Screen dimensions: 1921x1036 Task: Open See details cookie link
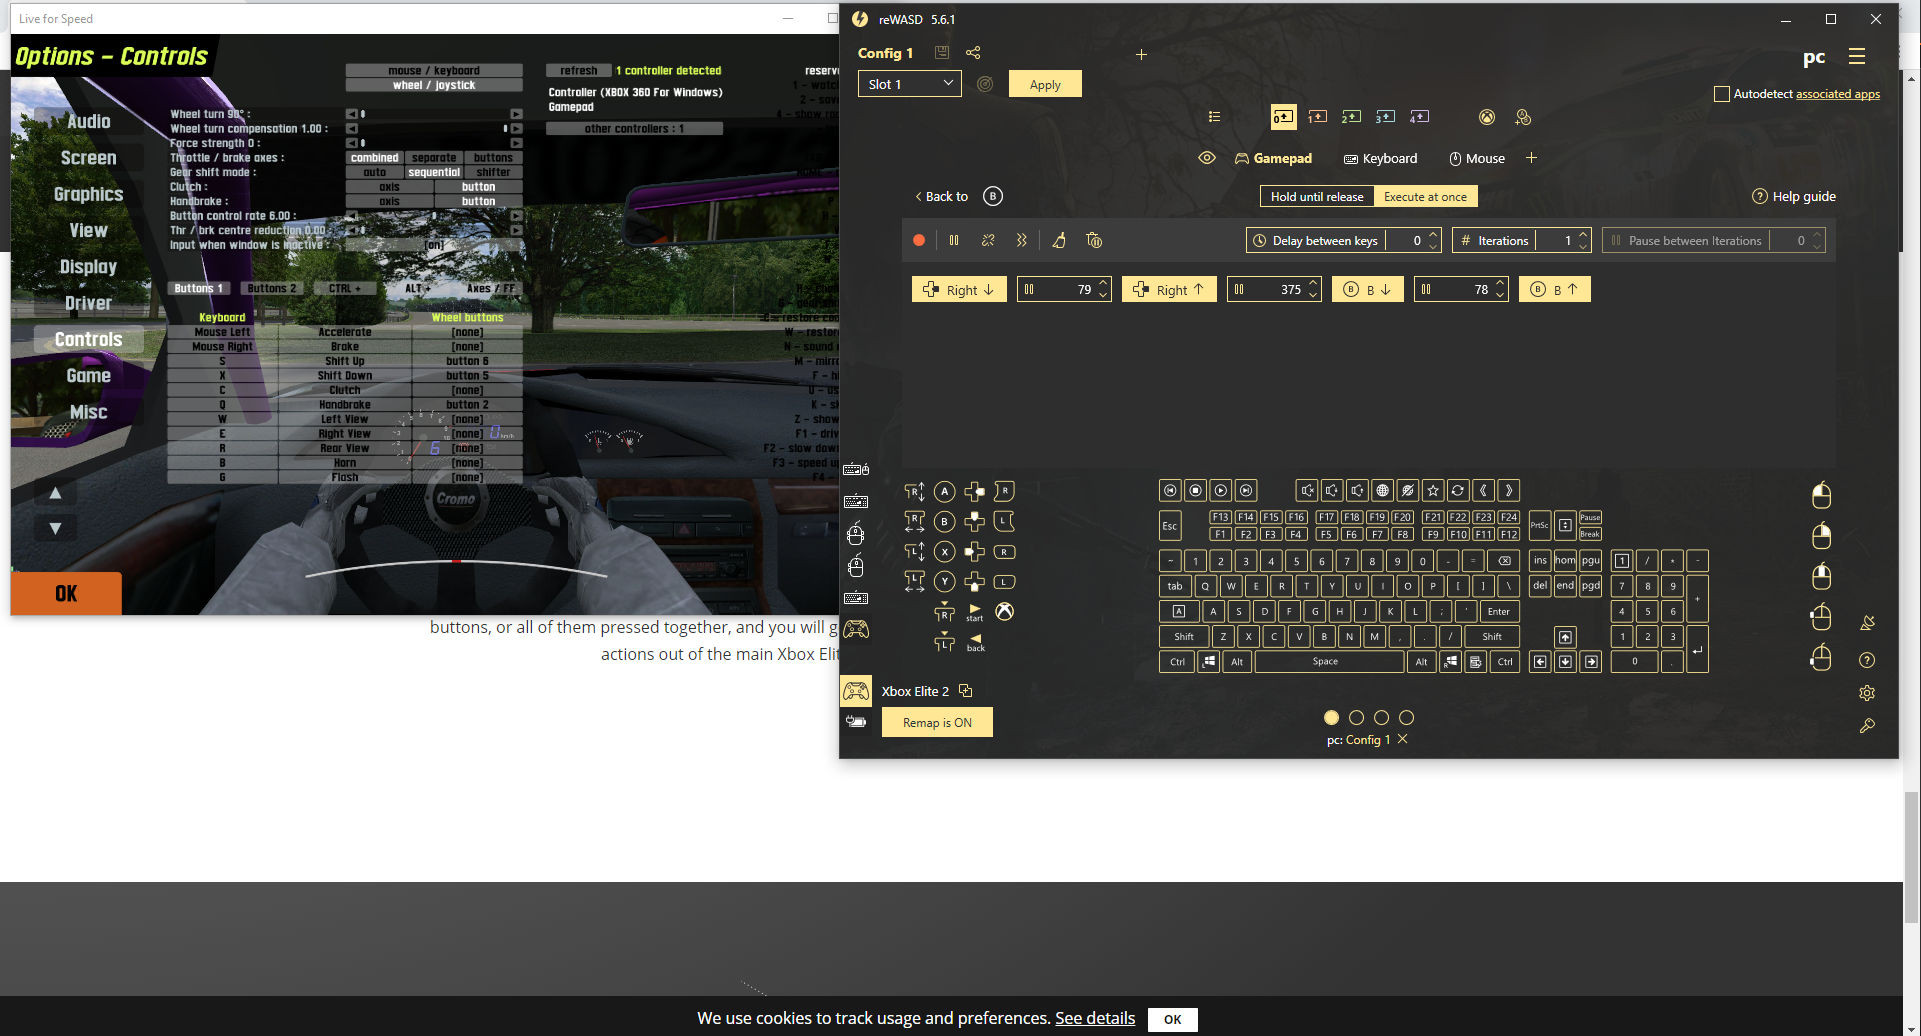coord(1095,1018)
